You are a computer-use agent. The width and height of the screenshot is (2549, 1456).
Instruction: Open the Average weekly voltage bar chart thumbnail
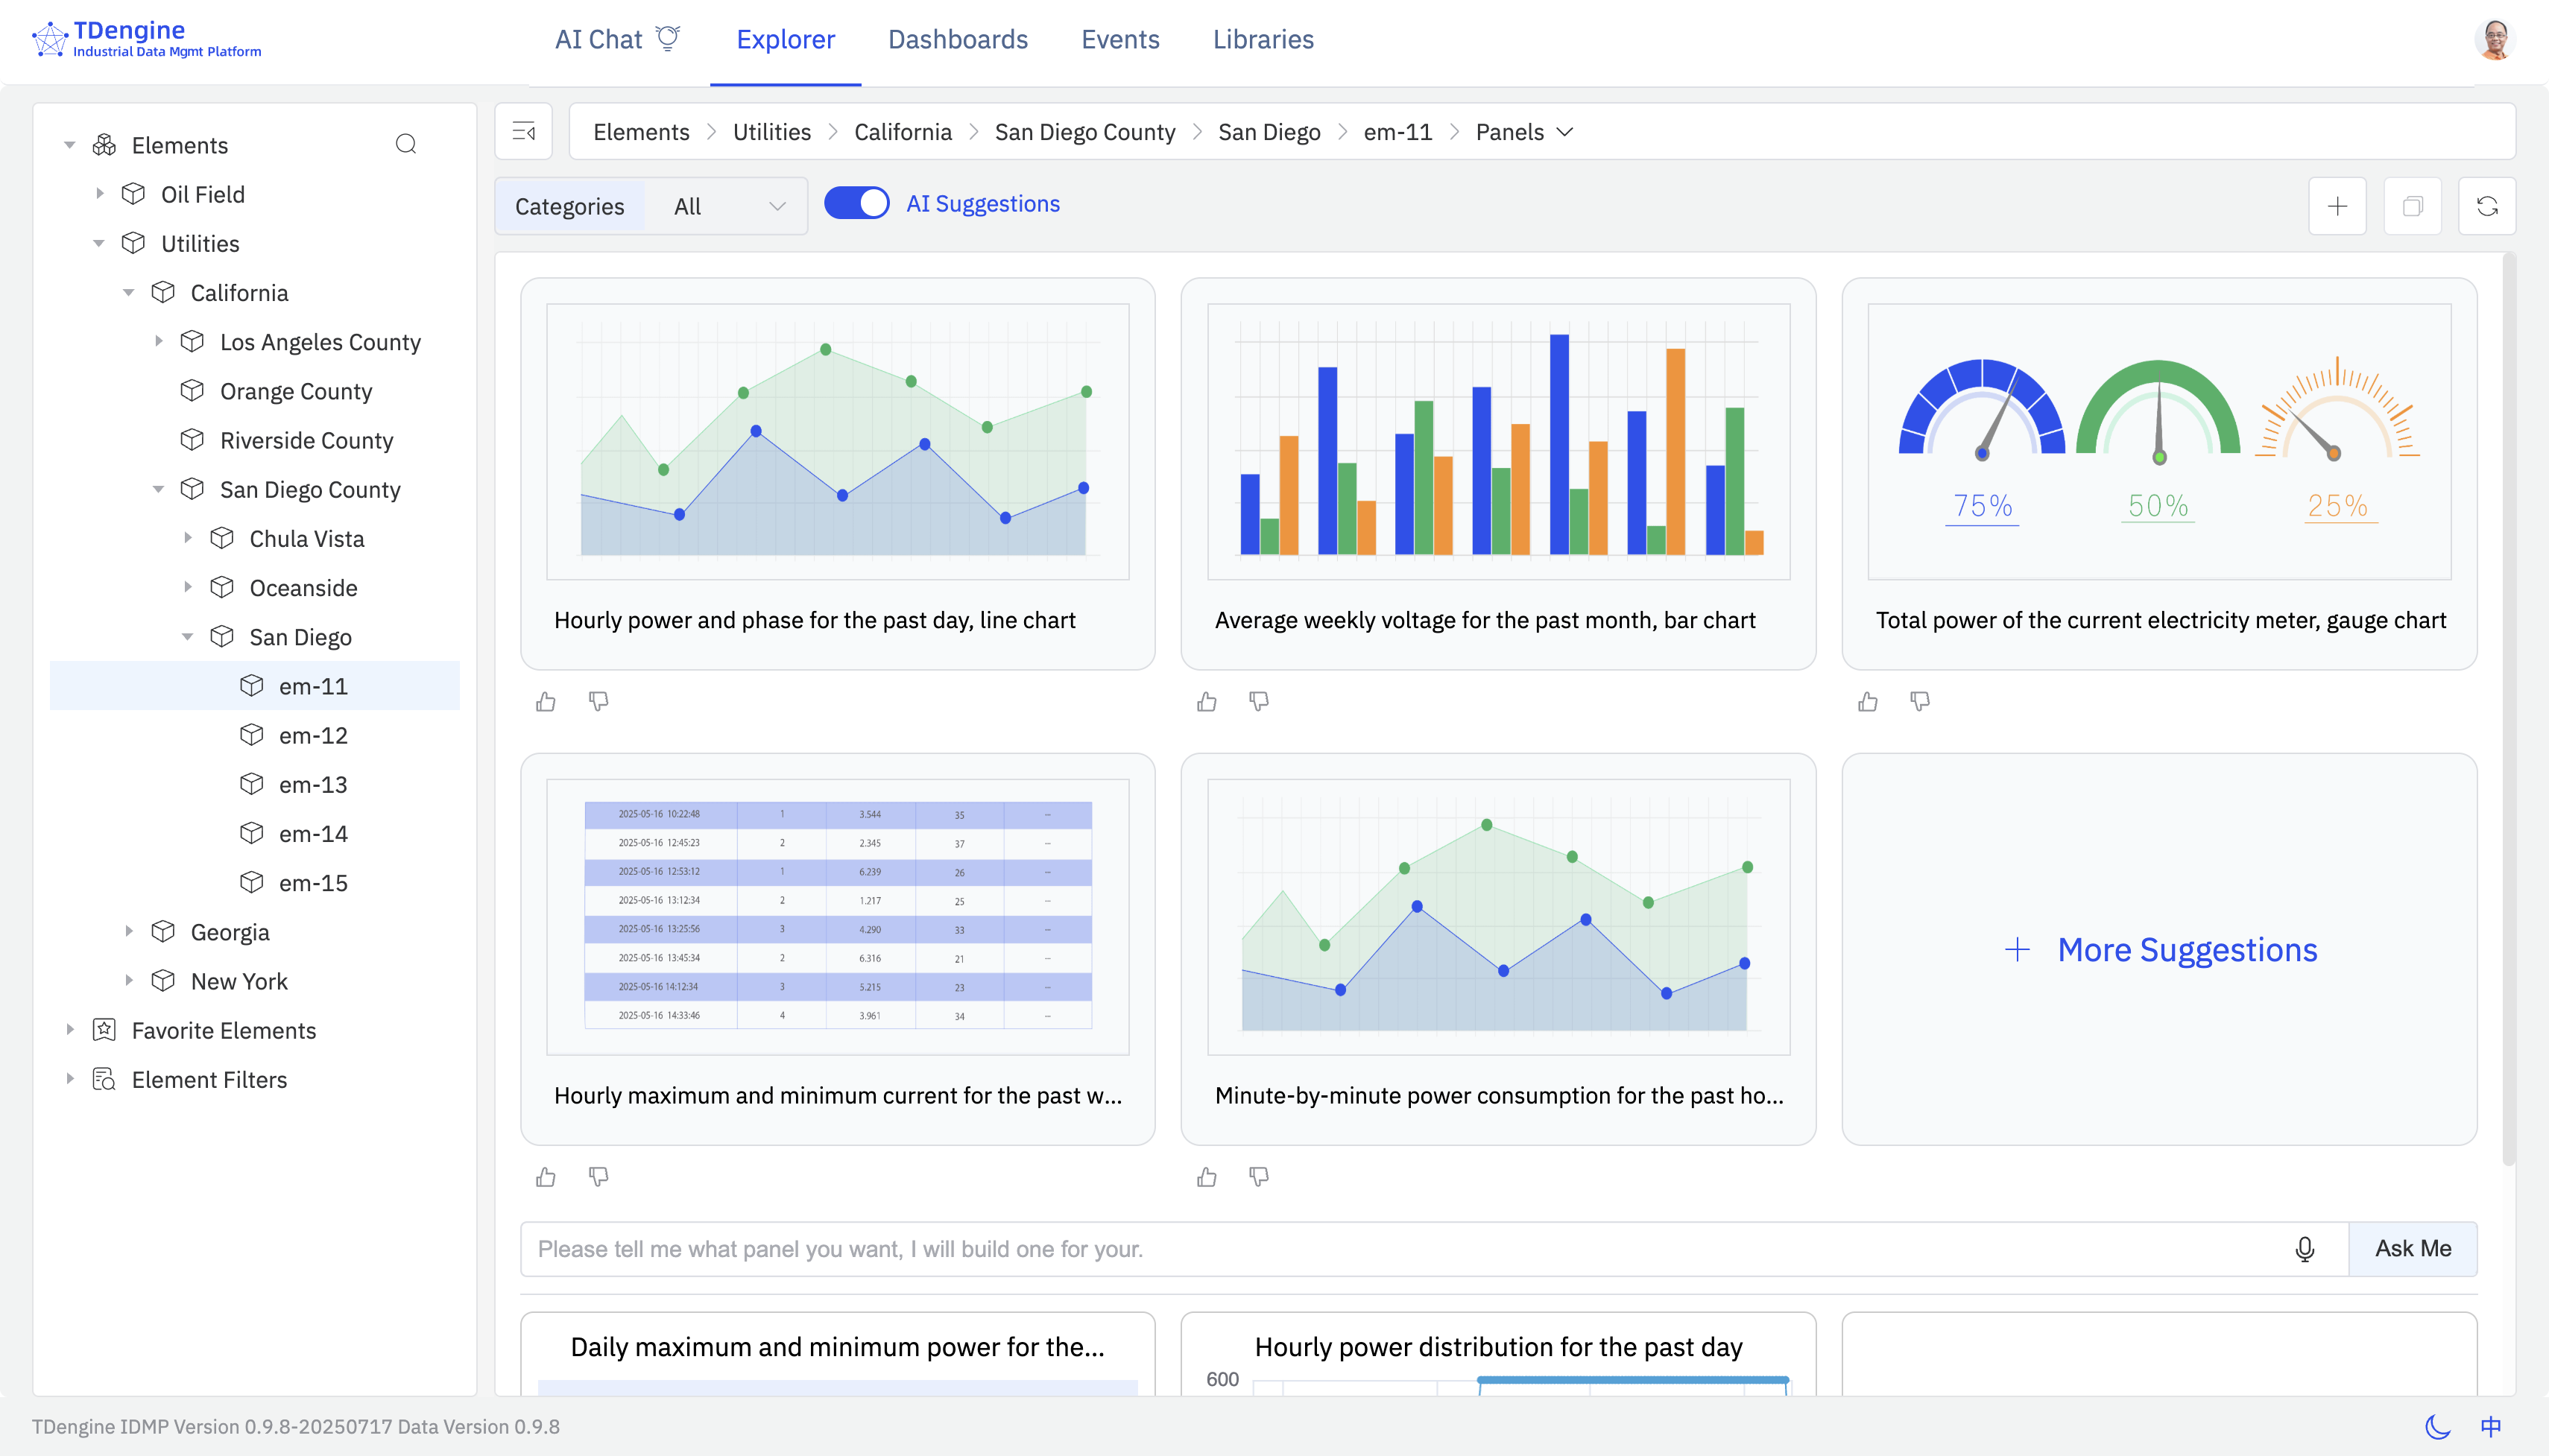coord(1498,441)
